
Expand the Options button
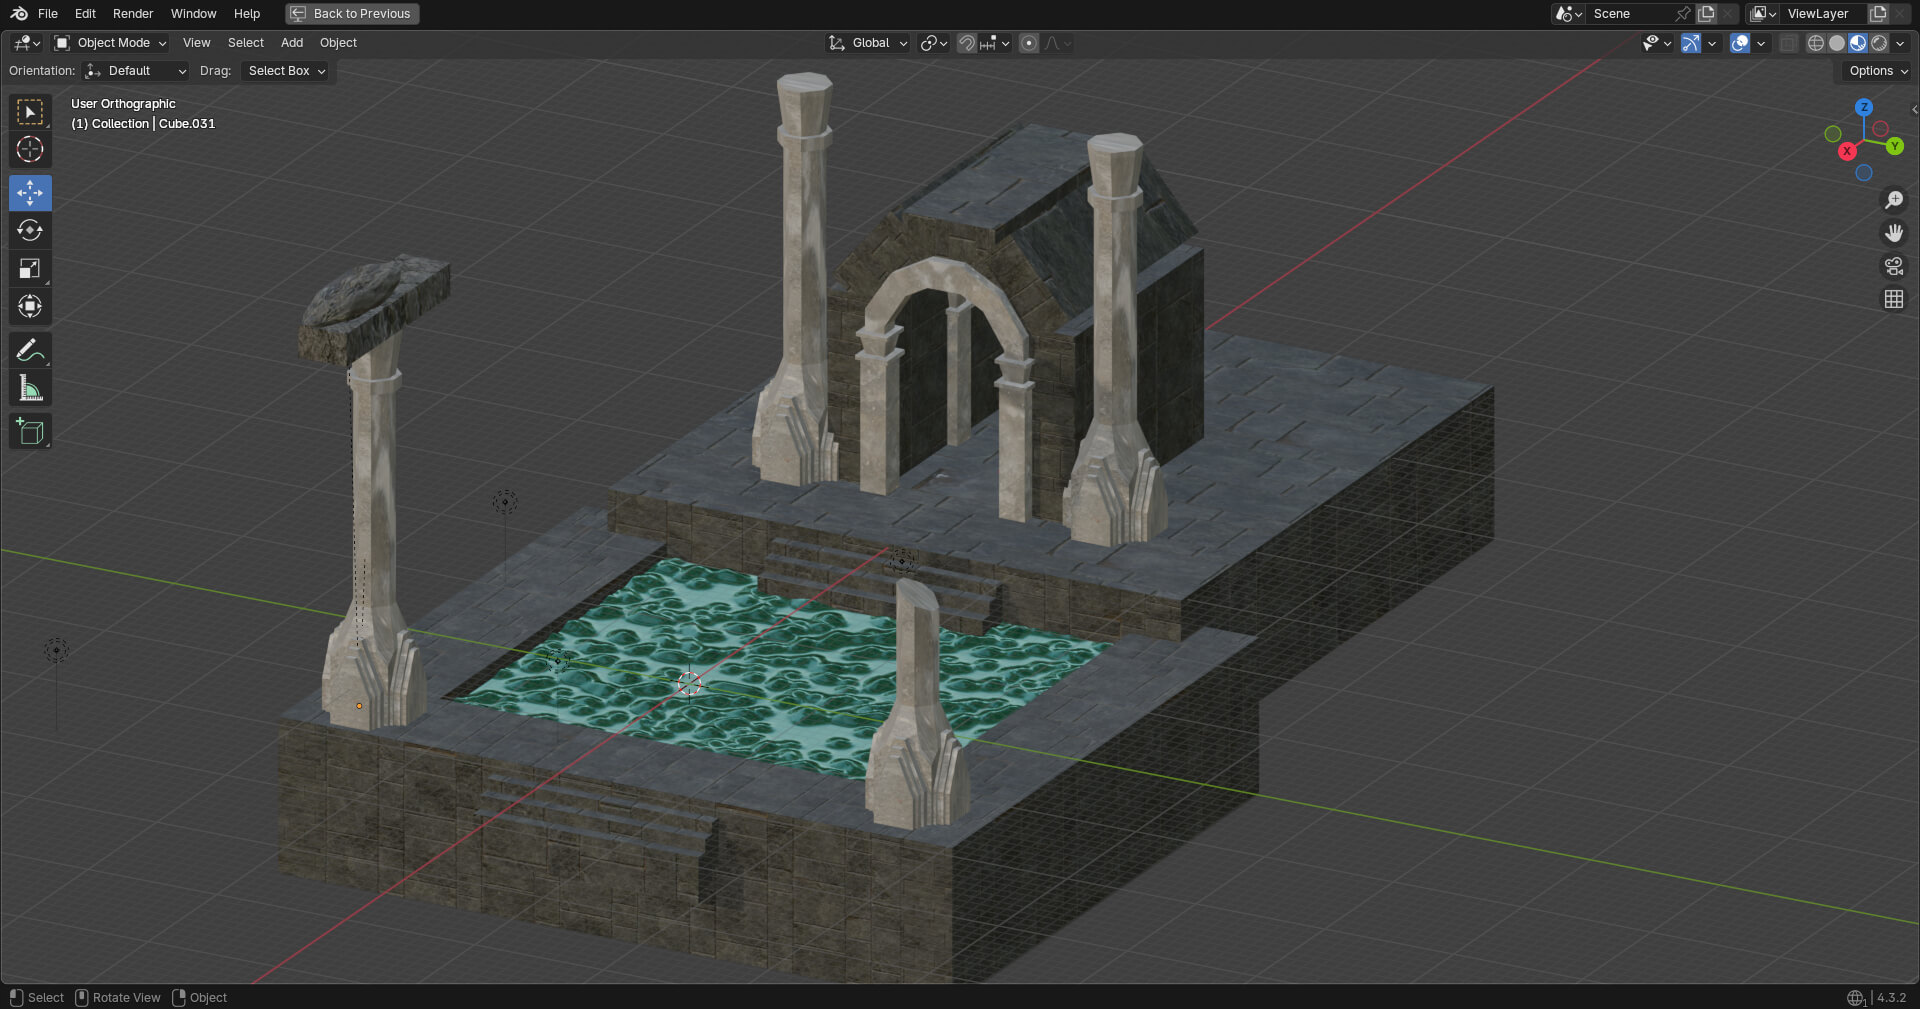pyautogui.click(x=1877, y=71)
